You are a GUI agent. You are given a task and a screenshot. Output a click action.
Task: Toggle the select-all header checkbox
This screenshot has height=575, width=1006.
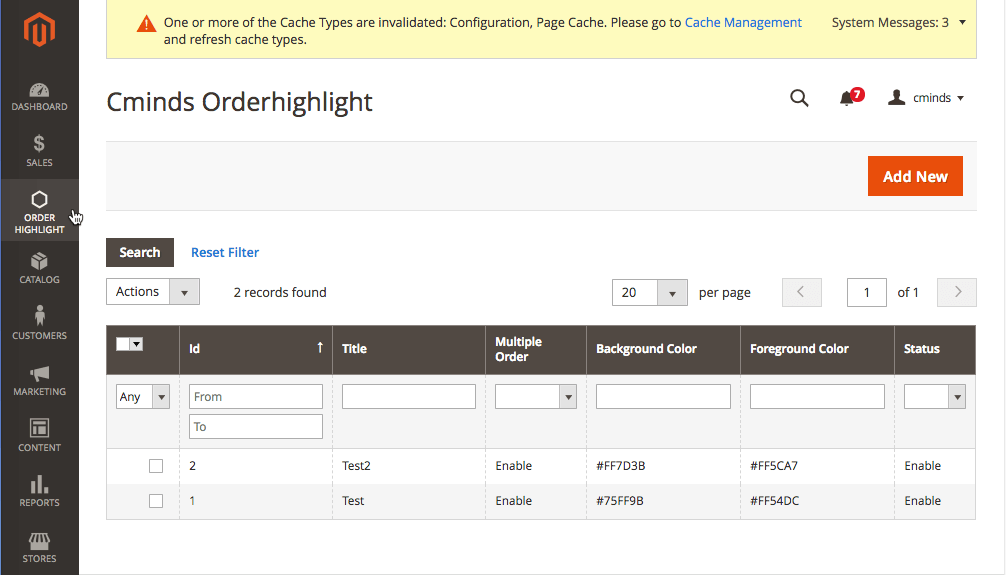[123, 344]
